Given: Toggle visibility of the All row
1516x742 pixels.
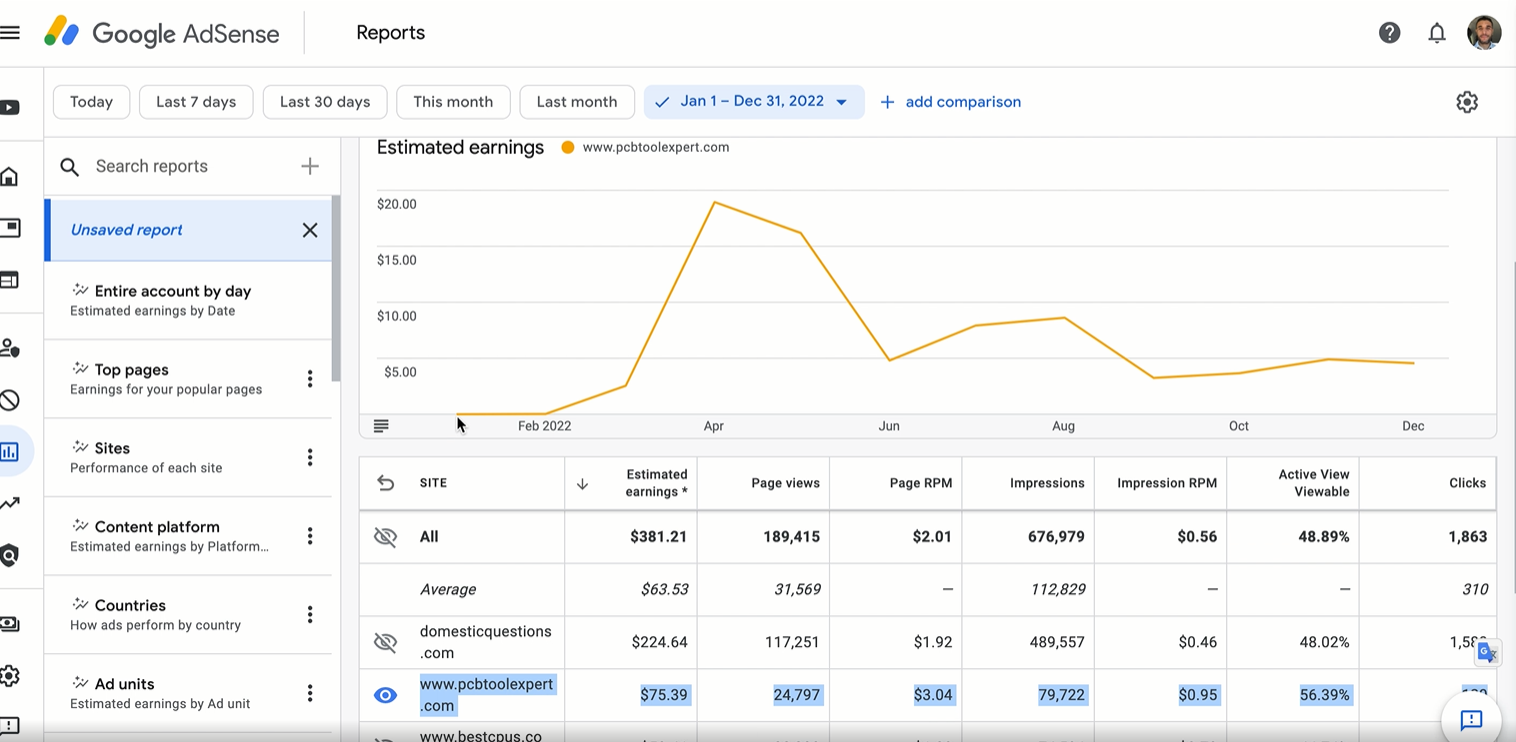Looking at the screenshot, I should [385, 537].
